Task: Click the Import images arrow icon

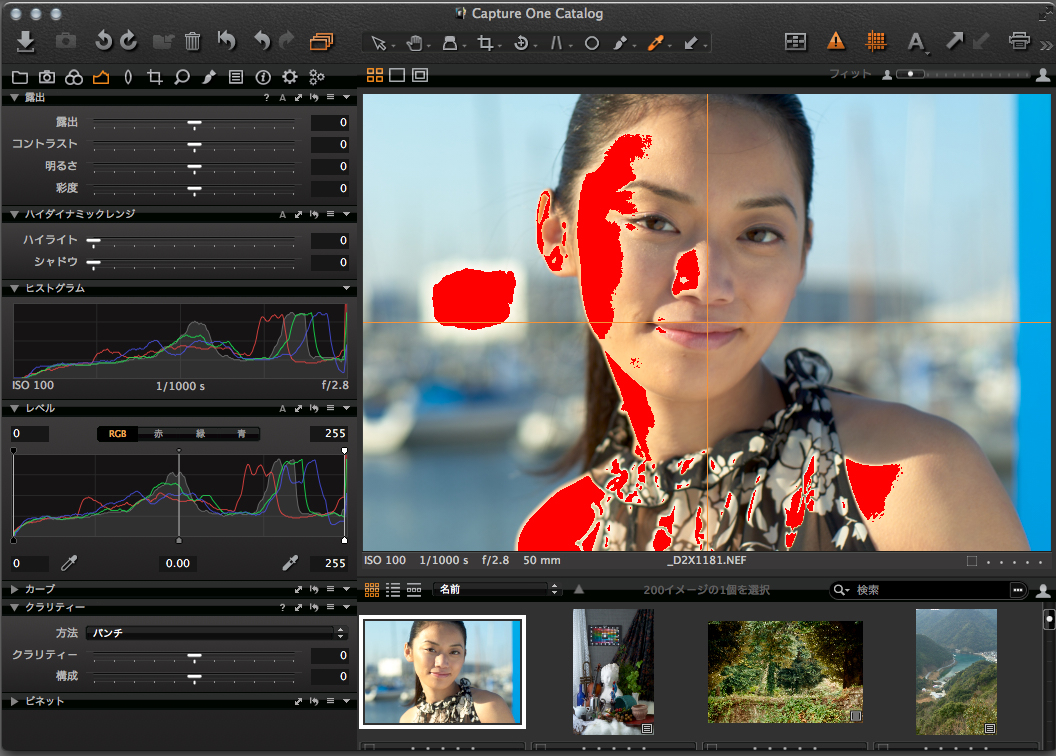Action: tap(26, 41)
